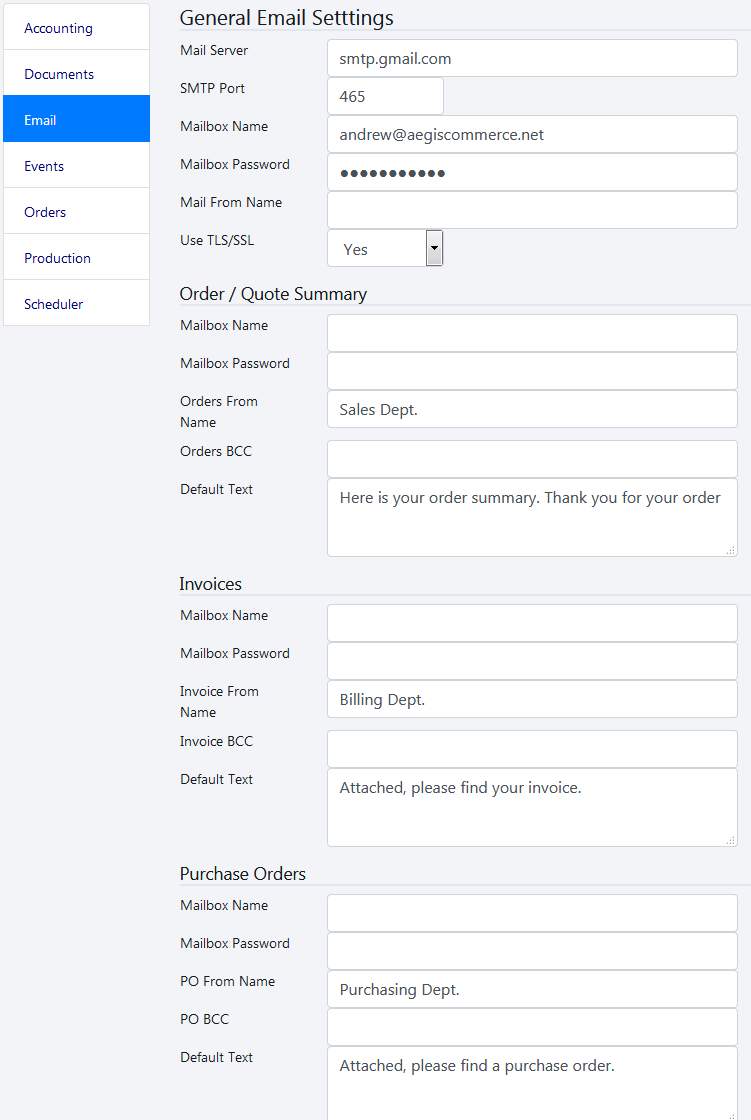Focus the Orders BCC input
This screenshot has height=1120, width=751.
pyautogui.click(x=532, y=459)
